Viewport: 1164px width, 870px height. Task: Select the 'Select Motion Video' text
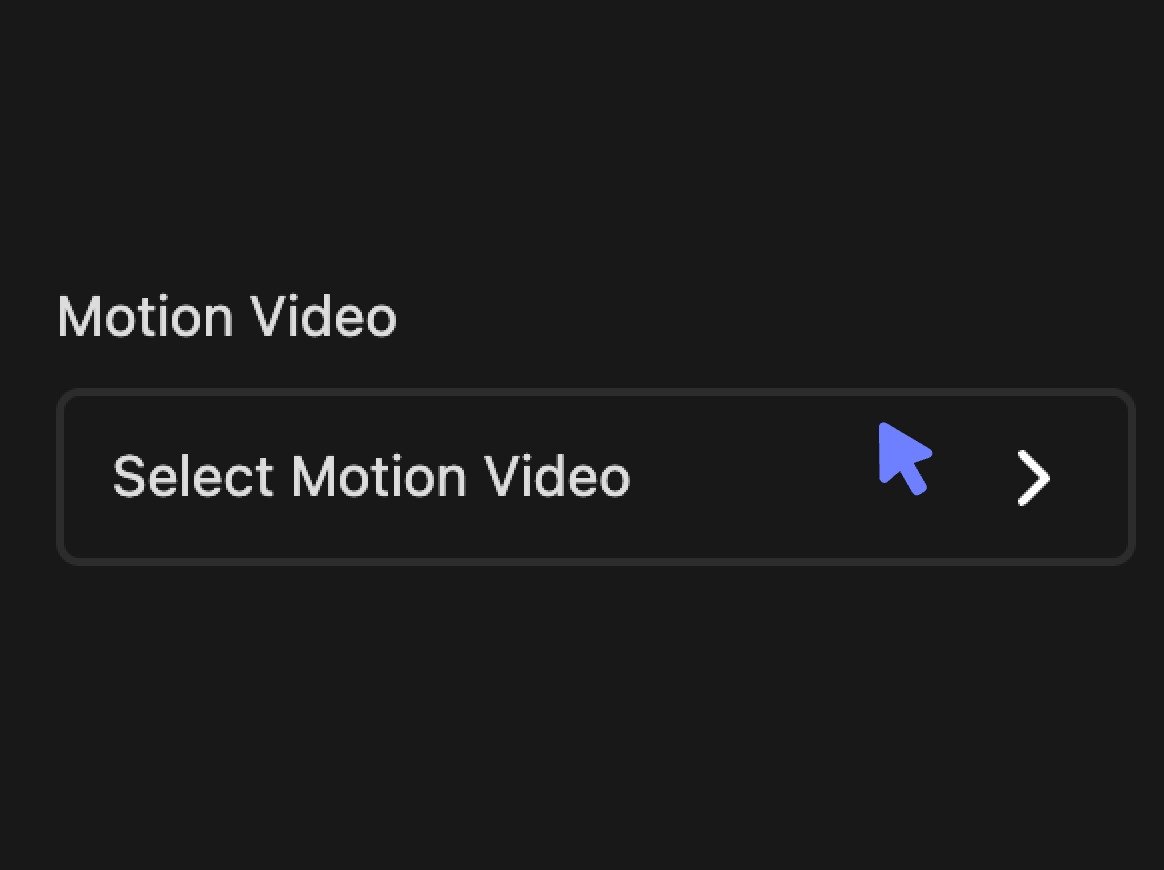tap(371, 477)
